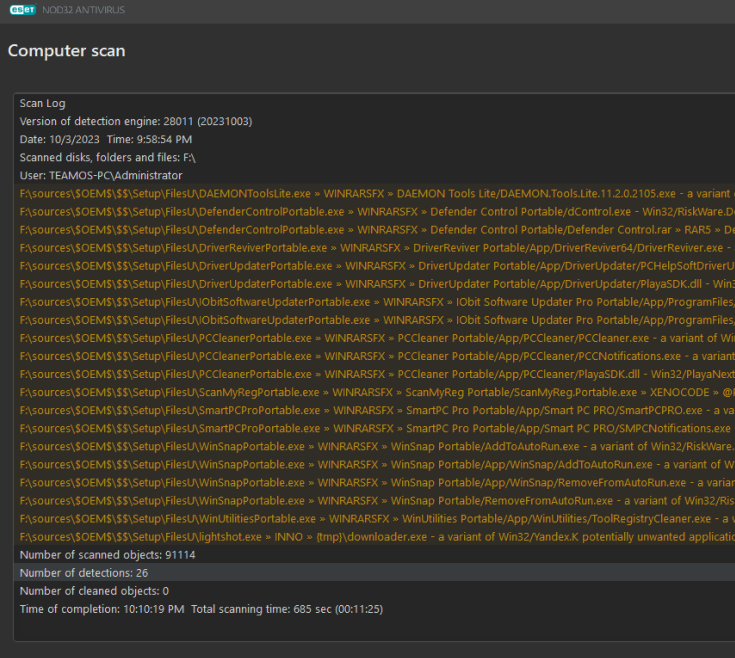Image resolution: width=735 pixels, height=658 pixels.
Task: Select 'Number of detections: 26' line
Action: point(375,572)
